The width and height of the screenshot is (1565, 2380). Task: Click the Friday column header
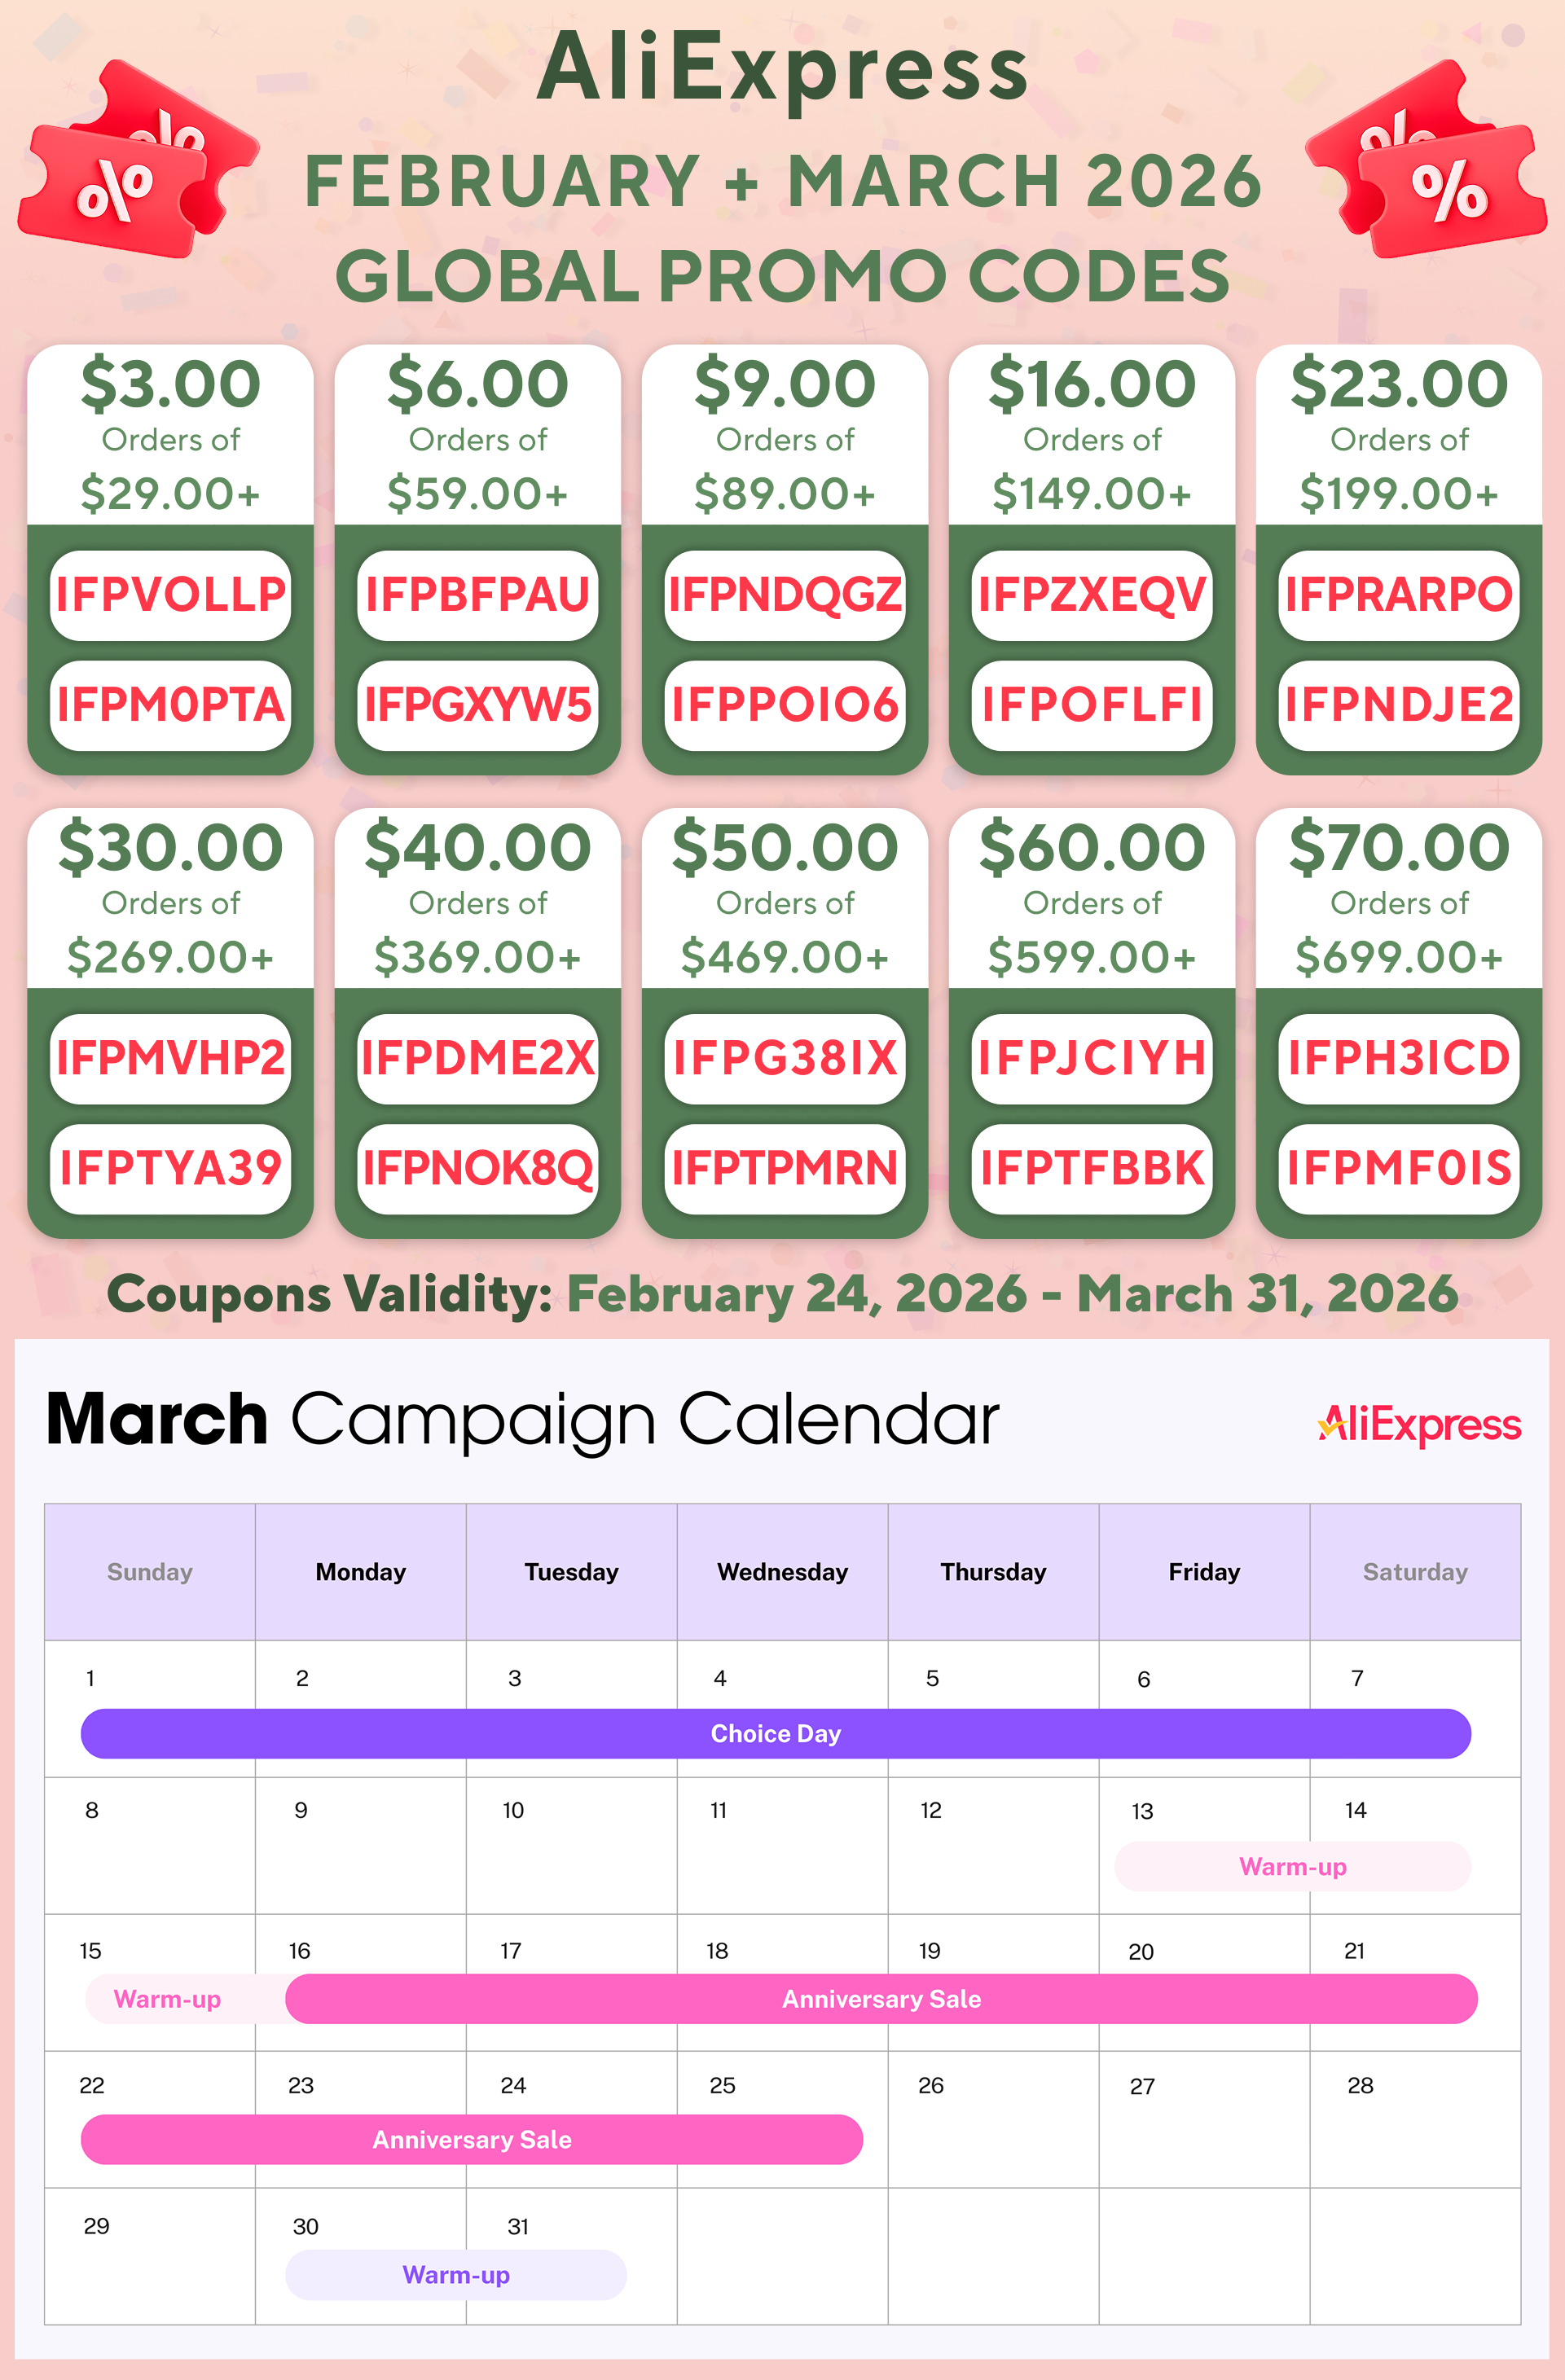click(1204, 1572)
